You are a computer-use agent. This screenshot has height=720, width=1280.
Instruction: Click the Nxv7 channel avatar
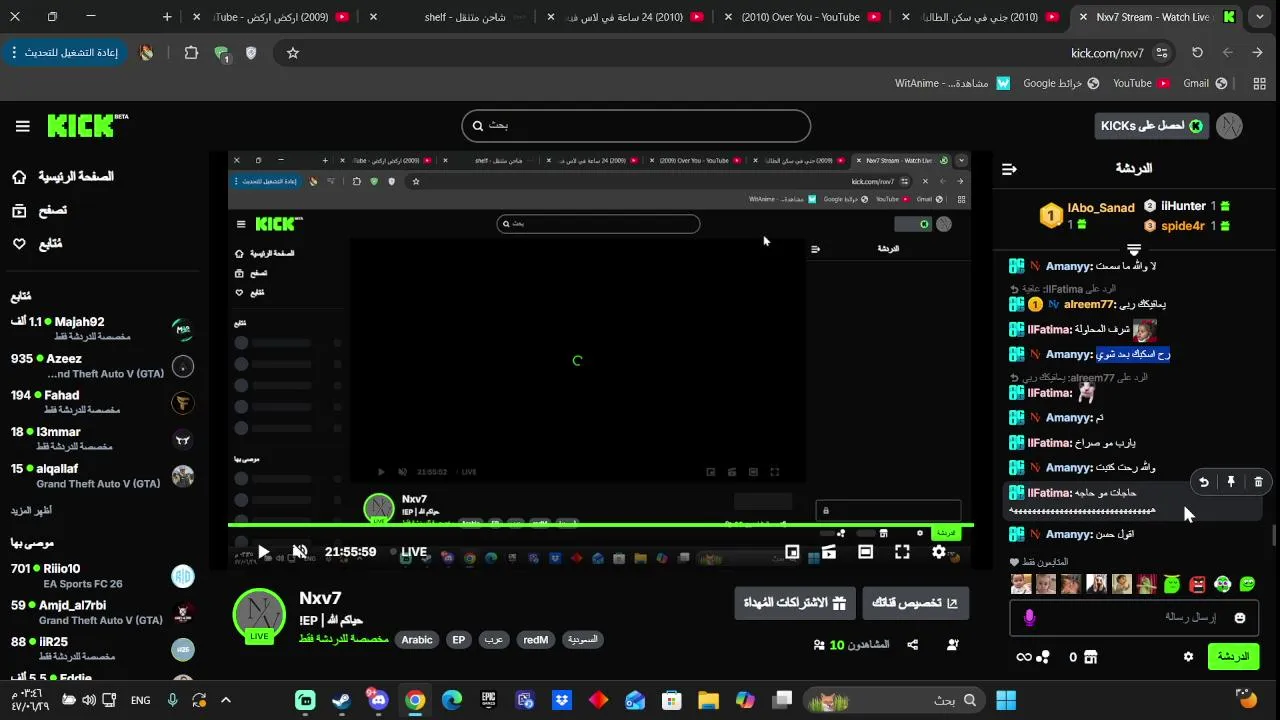coord(260,614)
